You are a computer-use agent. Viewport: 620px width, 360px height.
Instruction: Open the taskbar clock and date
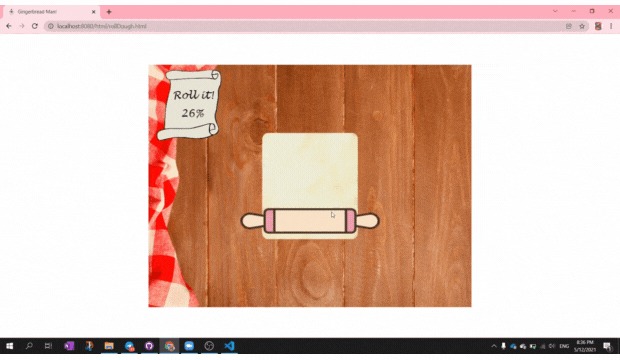click(585, 346)
